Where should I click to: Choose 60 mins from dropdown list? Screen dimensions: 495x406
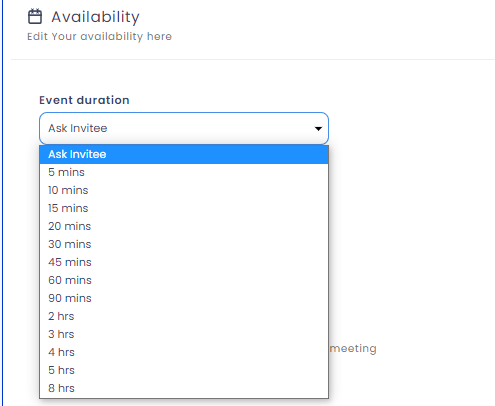(184, 280)
